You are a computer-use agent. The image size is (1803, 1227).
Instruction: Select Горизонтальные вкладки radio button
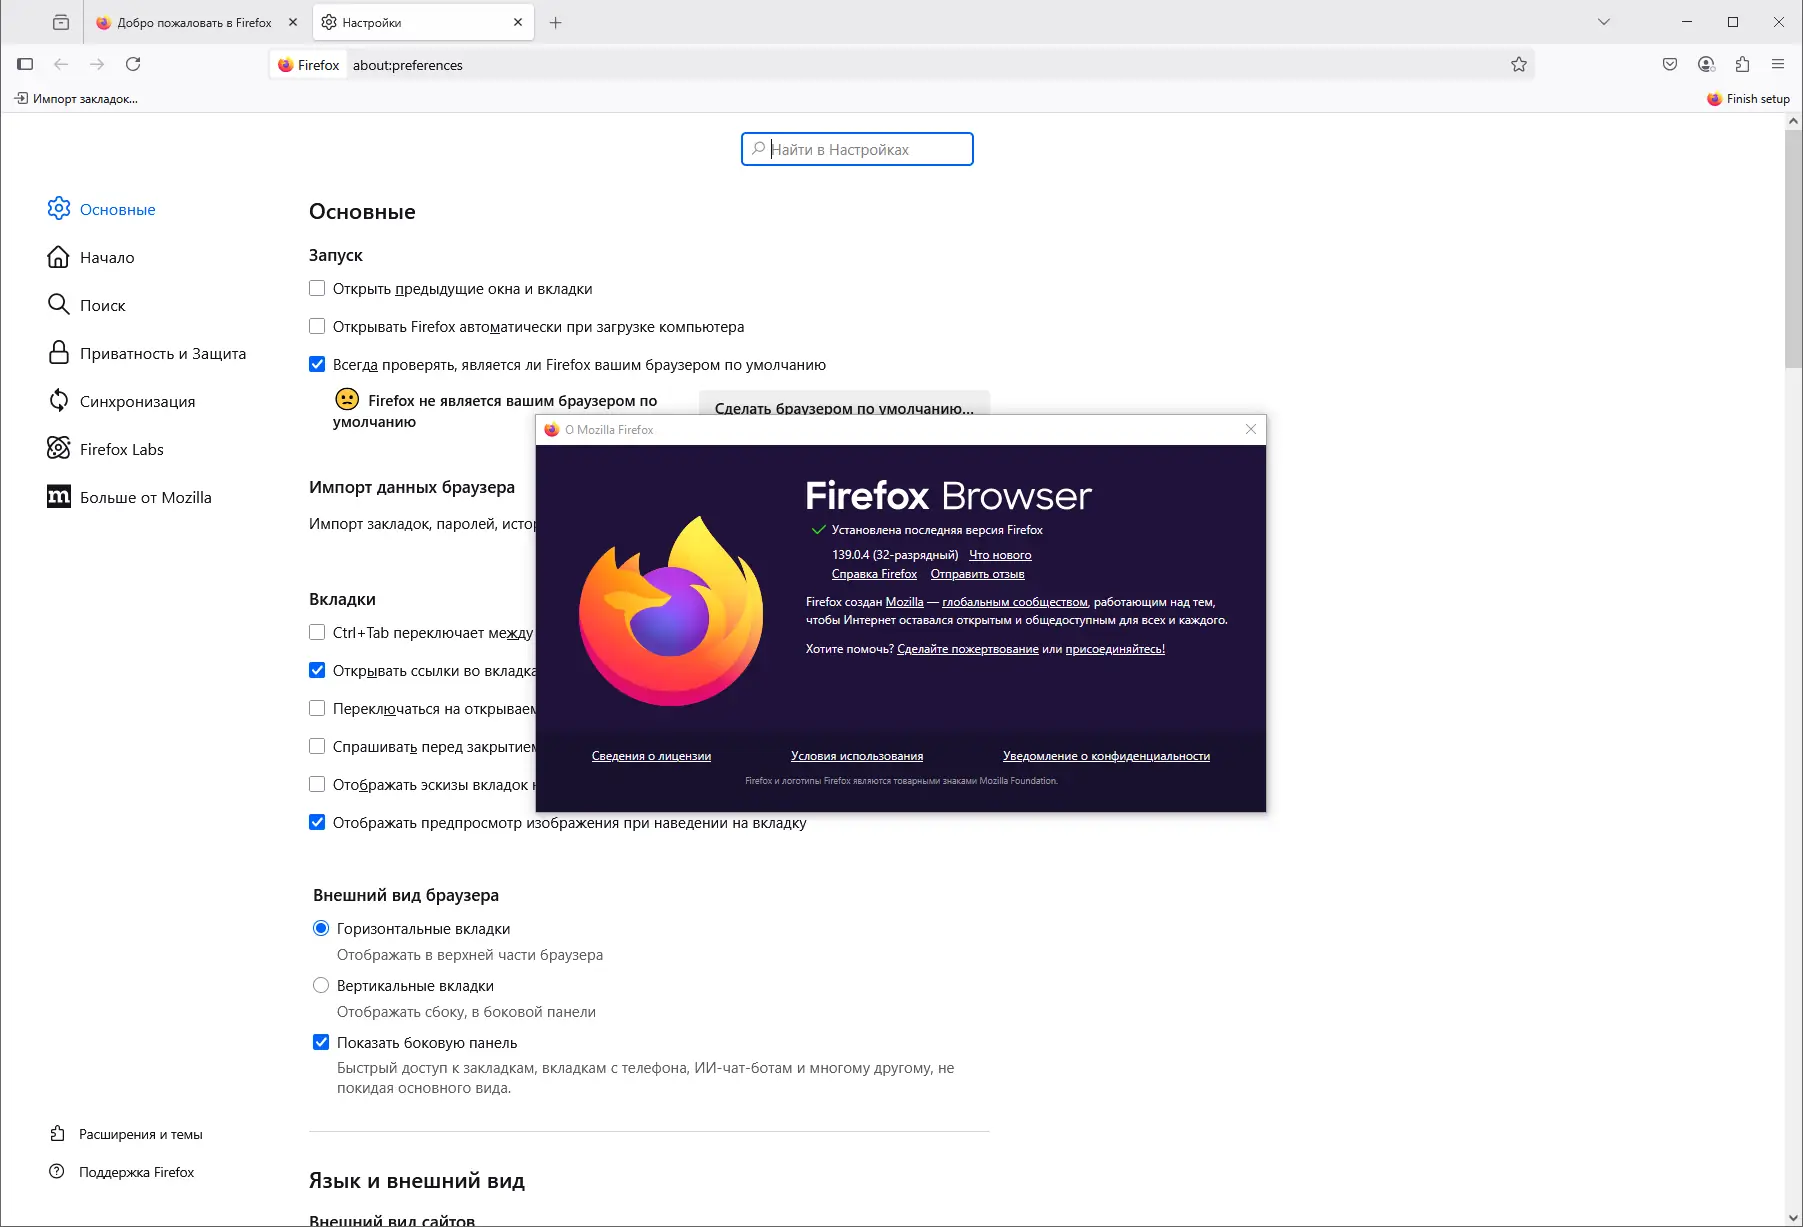[x=321, y=928]
